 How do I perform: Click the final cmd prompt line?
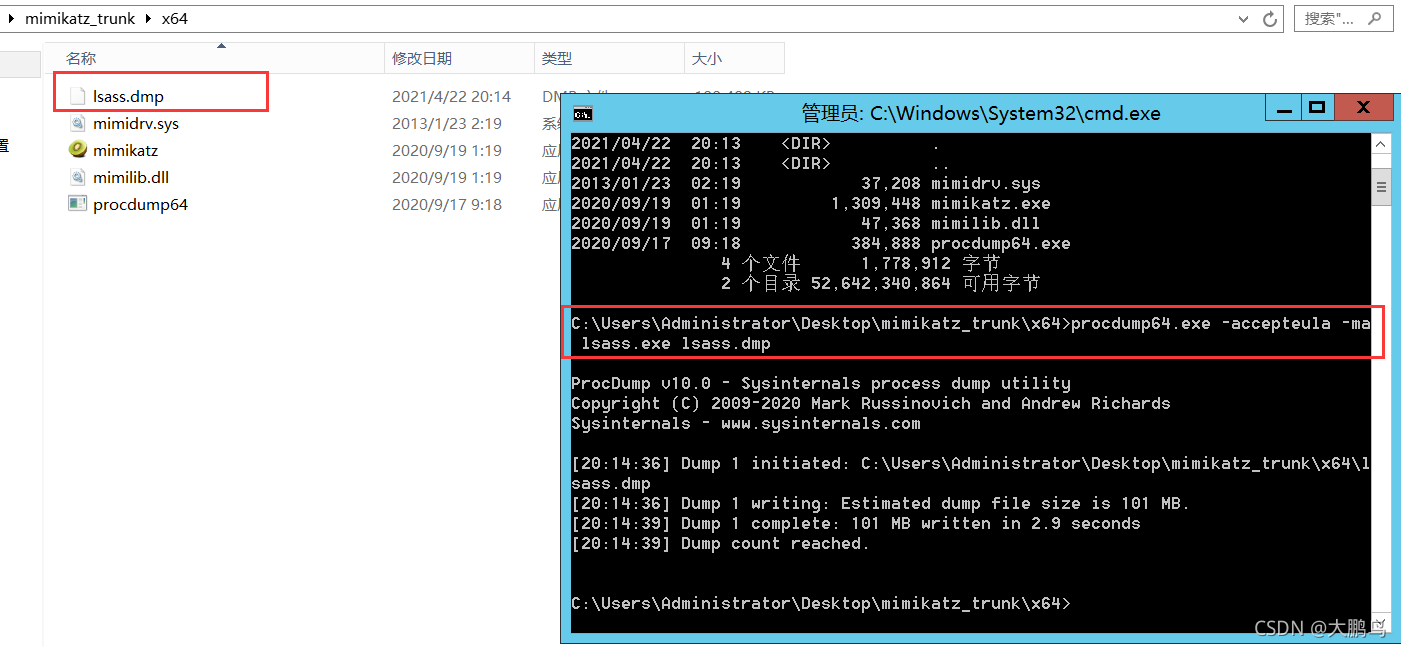coord(821,603)
